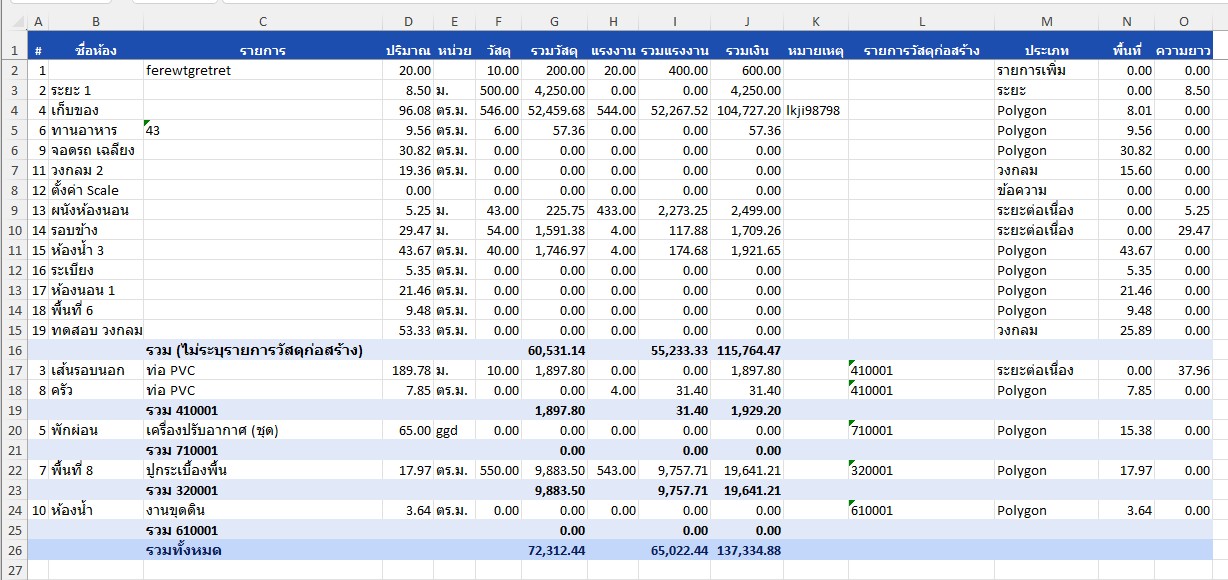Click the 'พักผ่อน' room name cell
The height and width of the screenshot is (580, 1228).
[x=96, y=430]
